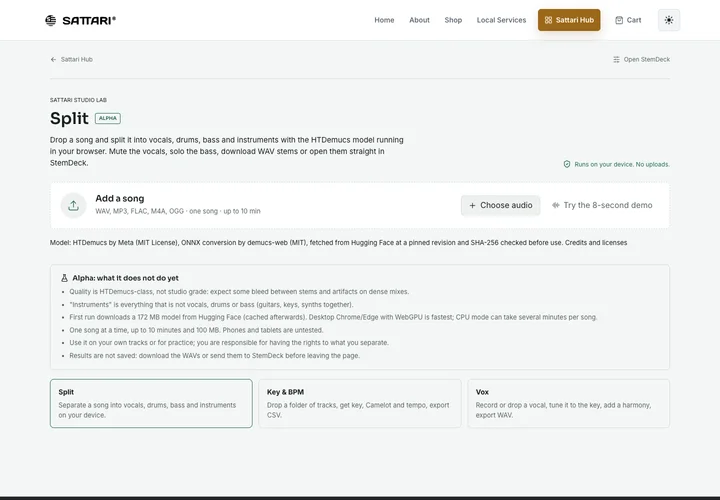Click "Runs on your device. No uploads." text

pyautogui.click(x=622, y=164)
